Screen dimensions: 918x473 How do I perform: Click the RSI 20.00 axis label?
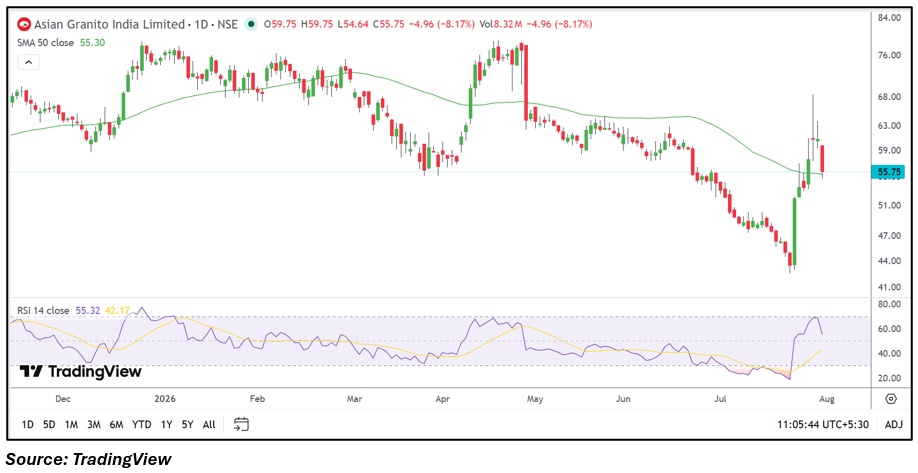coord(888,378)
